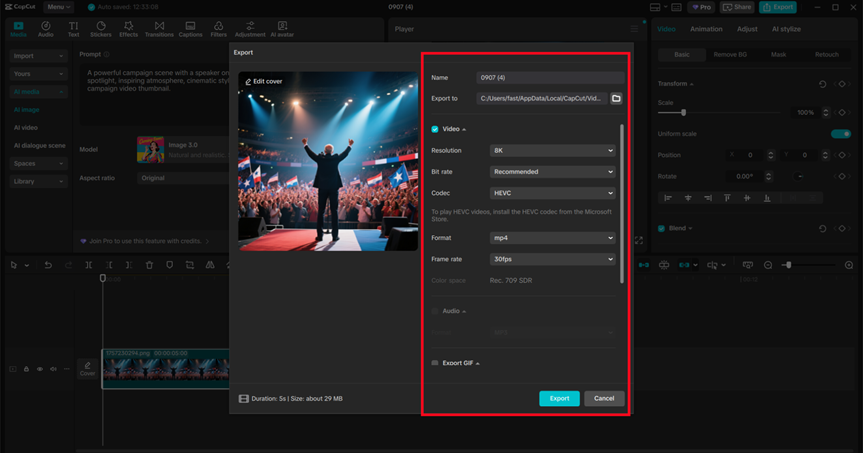Switch to the Animation tab

coord(706,29)
